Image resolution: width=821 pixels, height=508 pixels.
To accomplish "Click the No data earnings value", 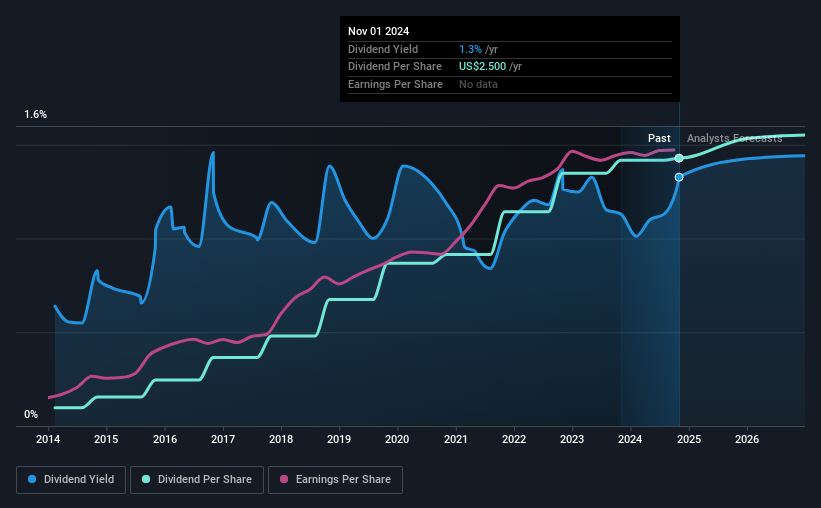I will (479, 84).
